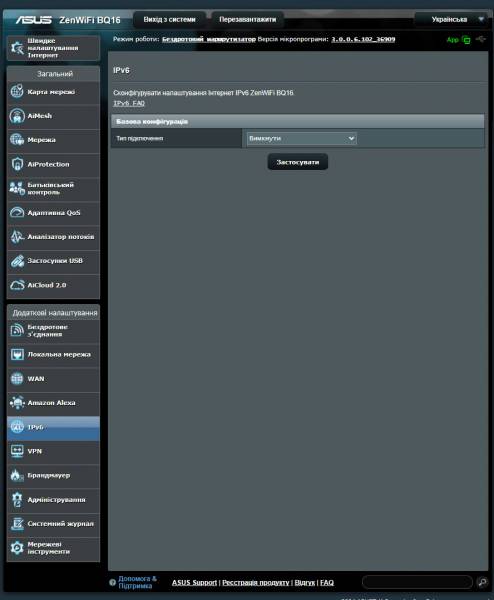
Task: Open the Українська language dropdown
Action: pyautogui.click(x=453, y=19)
